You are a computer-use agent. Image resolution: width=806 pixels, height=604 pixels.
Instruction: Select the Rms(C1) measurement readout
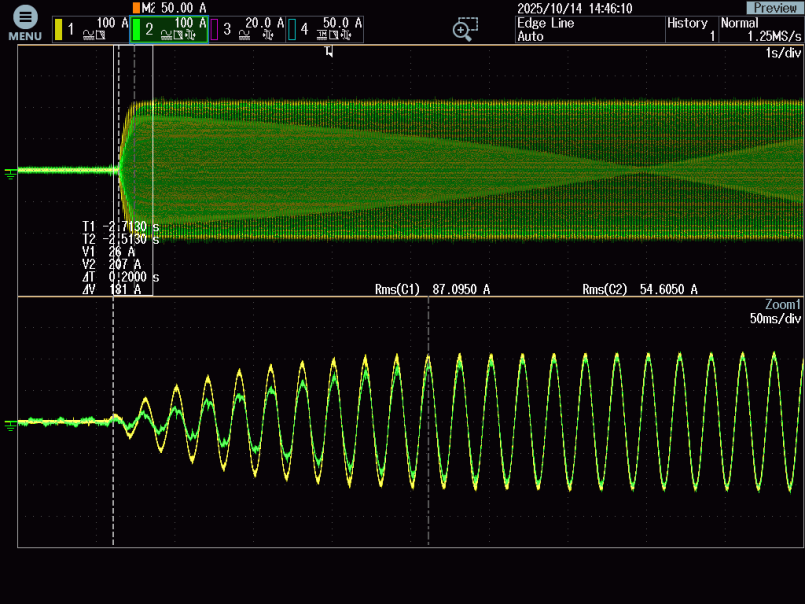pyautogui.click(x=432, y=289)
